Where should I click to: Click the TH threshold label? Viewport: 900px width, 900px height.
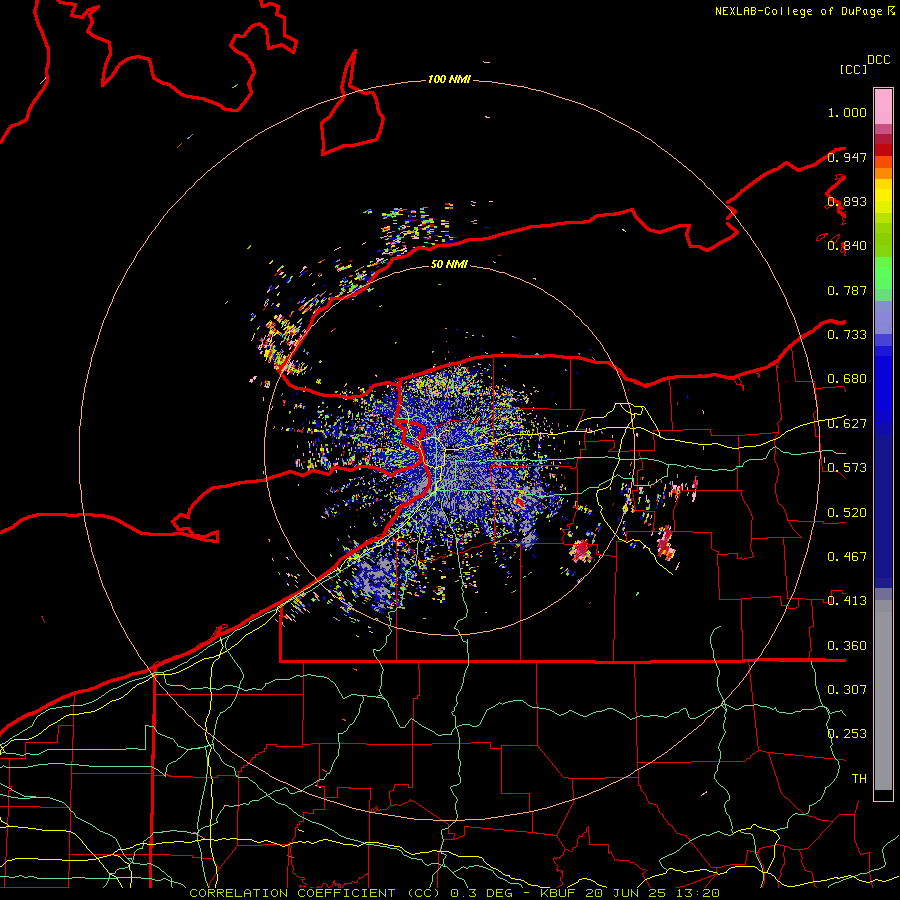point(859,778)
